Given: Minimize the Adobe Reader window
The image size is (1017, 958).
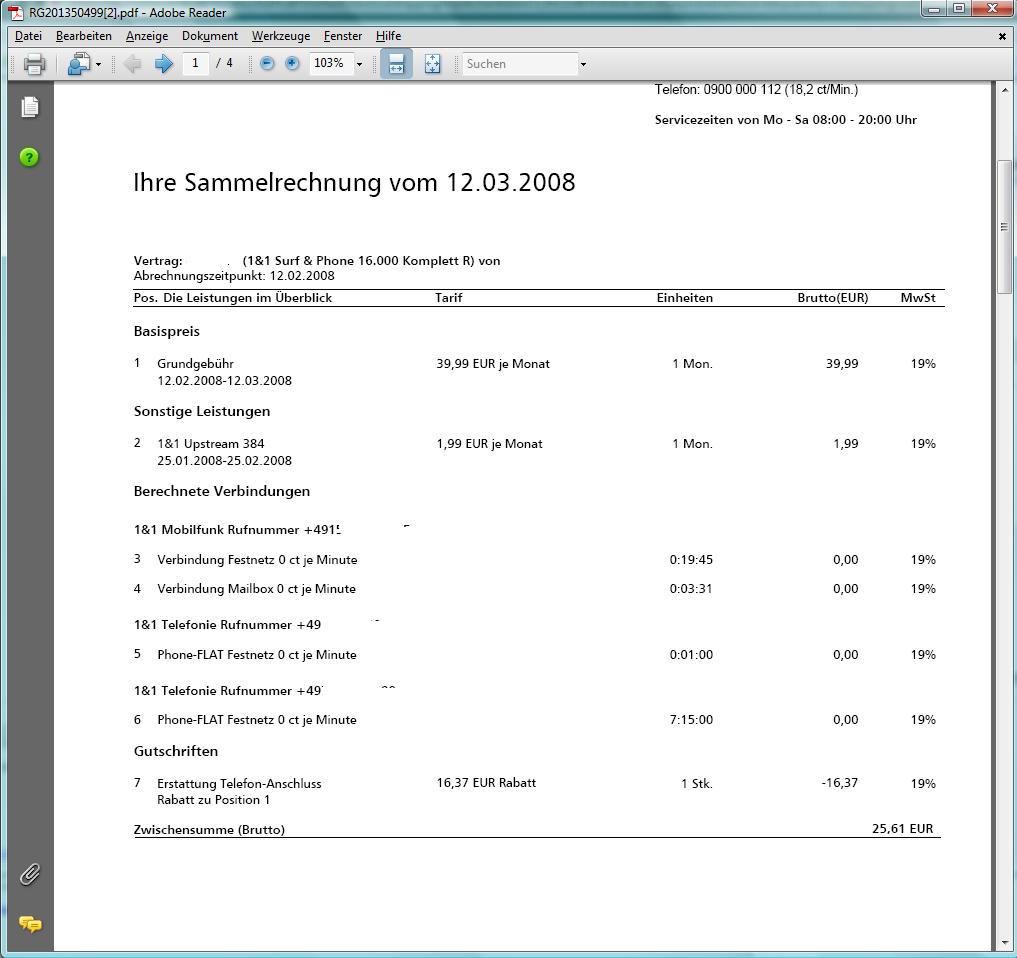Looking at the screenshot, I should coord(934,9).
